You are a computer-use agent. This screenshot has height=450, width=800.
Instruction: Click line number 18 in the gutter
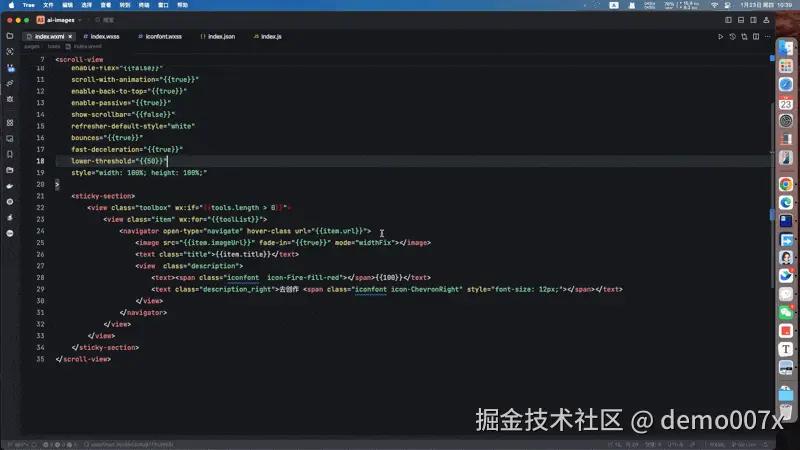pyautogui.click(x=40, y=161)
